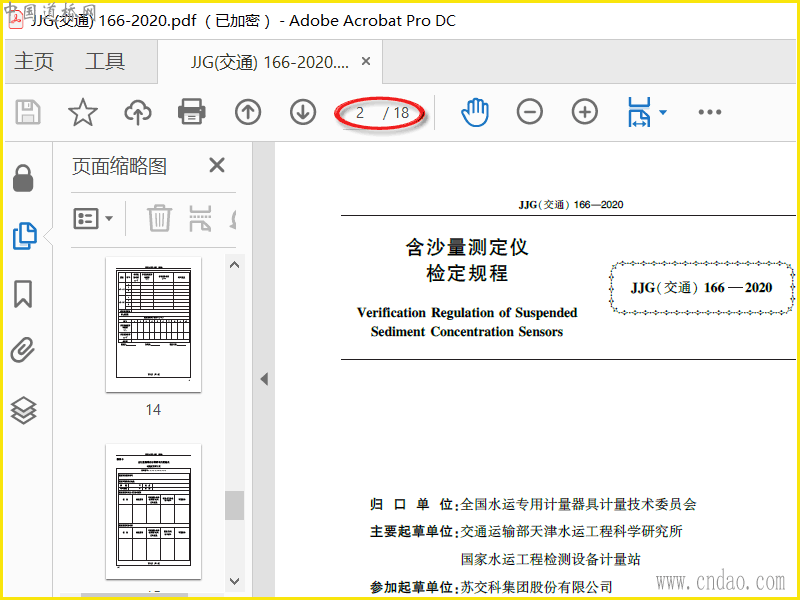Click text Sediment Concentration Sensors
800x600 pixels.
click(x=467, y=332)
